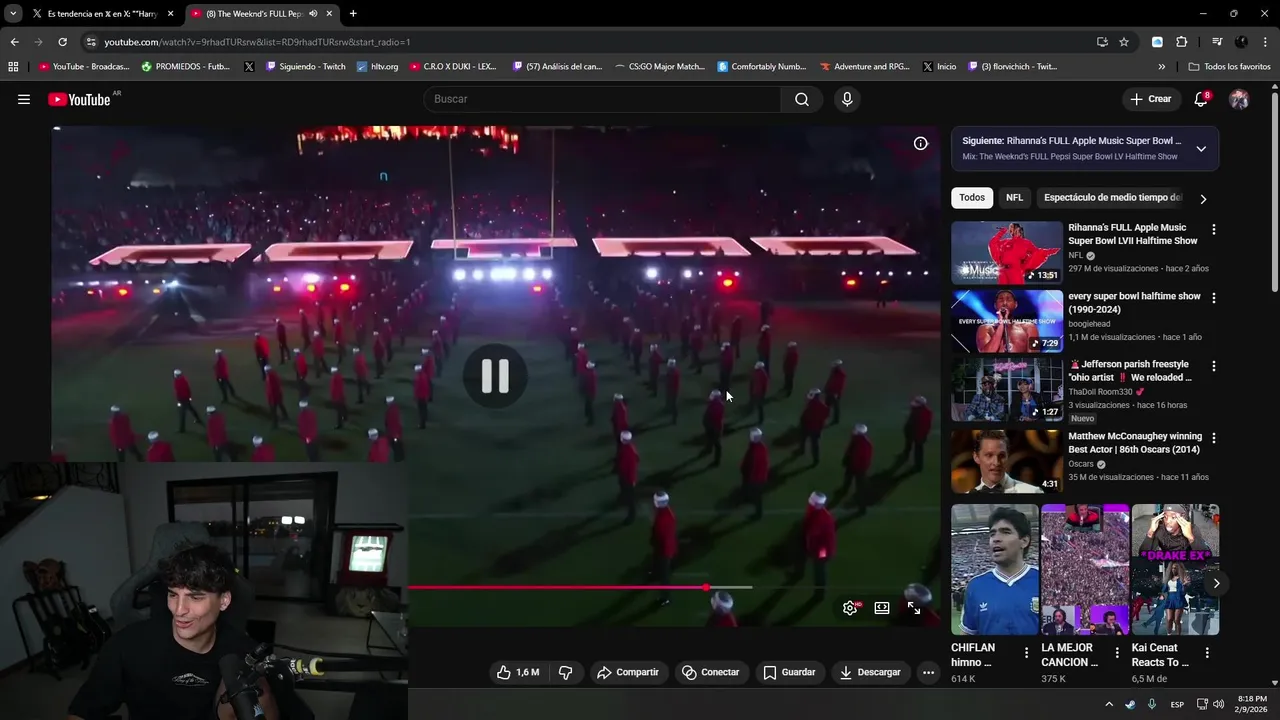Open options for Matthew McConaughey video
Image resolution: width=1280 pixels, height=720 pixels.
tap(1214, 438)
